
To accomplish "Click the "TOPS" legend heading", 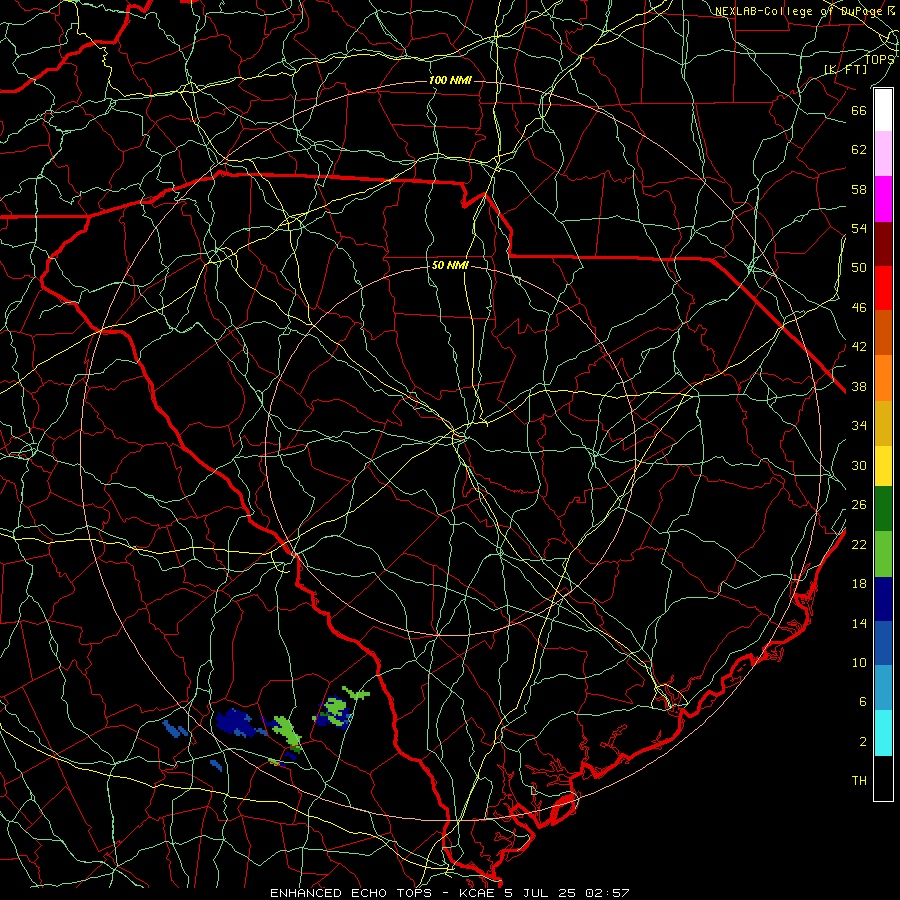I will click(879, 59).
